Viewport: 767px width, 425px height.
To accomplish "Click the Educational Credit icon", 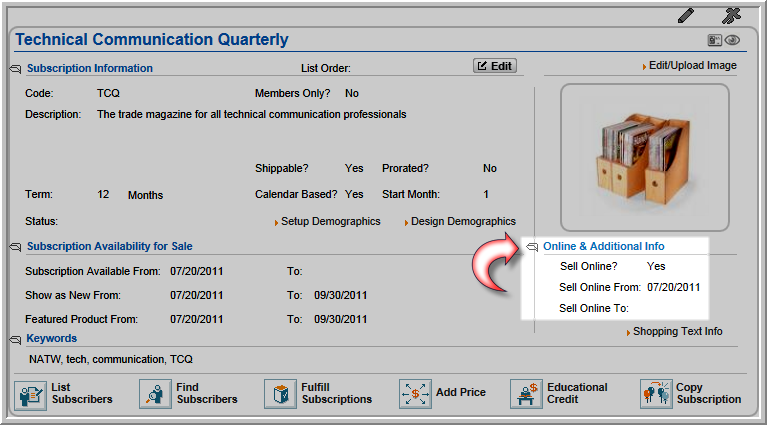I will point(526,394).
